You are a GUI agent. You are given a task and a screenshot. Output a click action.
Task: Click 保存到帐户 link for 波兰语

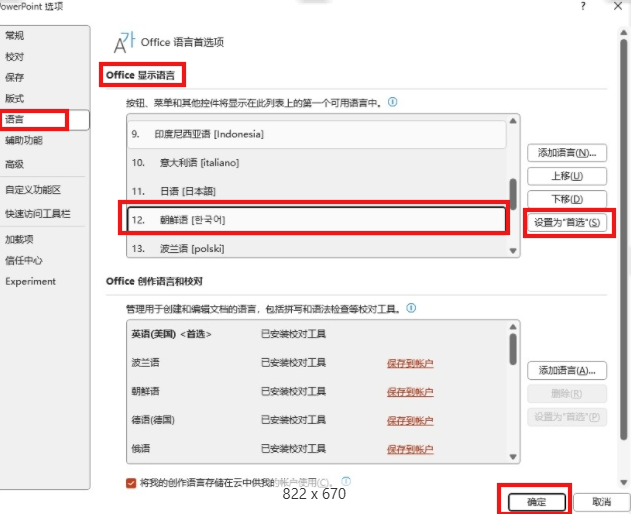point(410,363)
